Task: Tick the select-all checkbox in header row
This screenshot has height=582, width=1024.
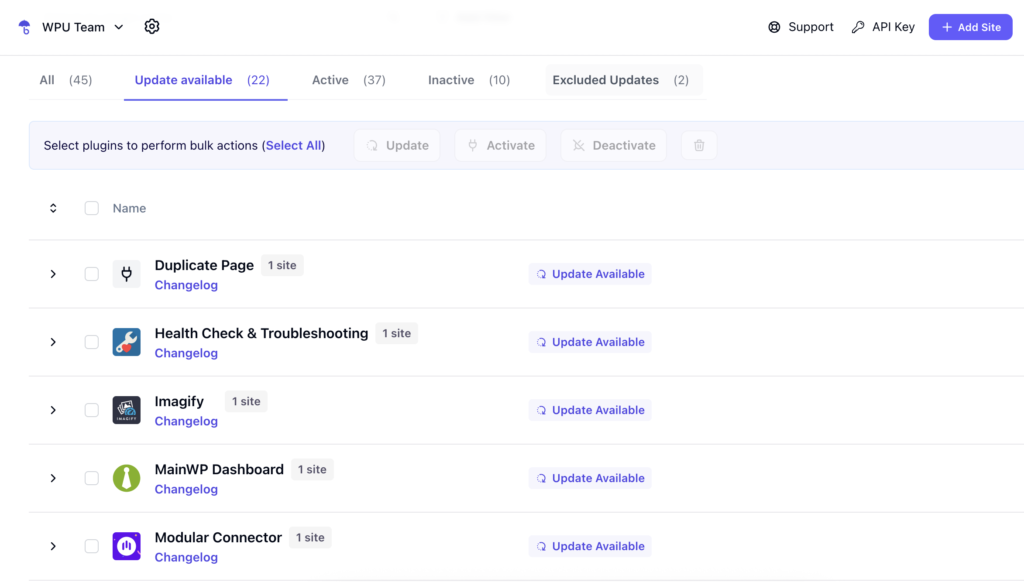Action: click(x=91, y=208)
